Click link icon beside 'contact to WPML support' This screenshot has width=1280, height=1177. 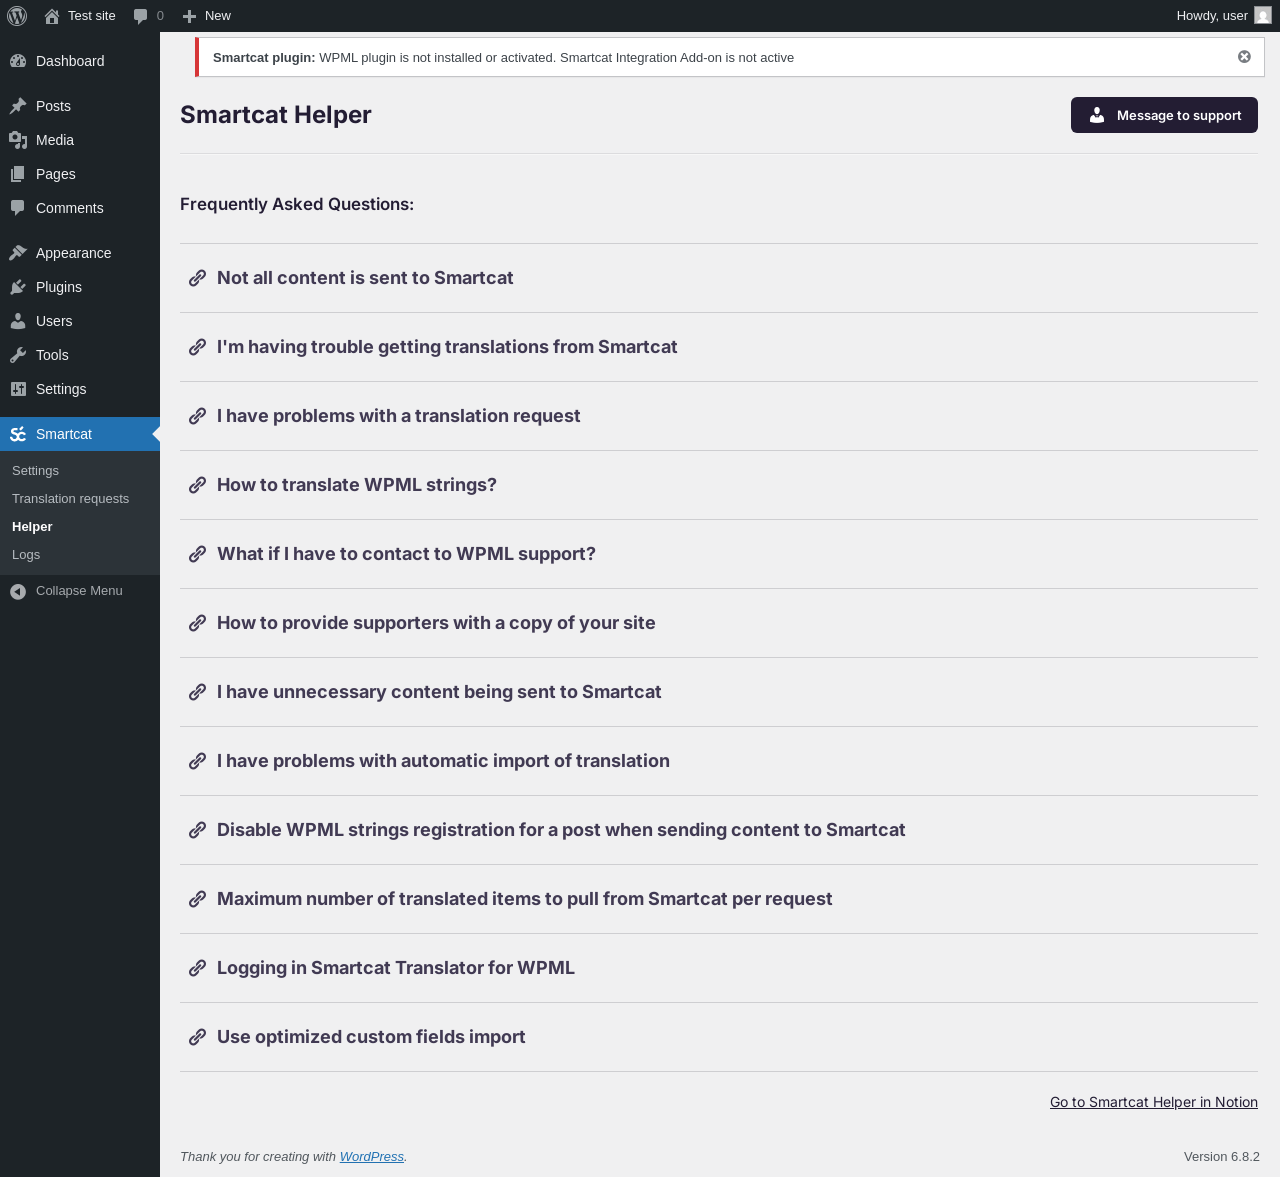198,554
